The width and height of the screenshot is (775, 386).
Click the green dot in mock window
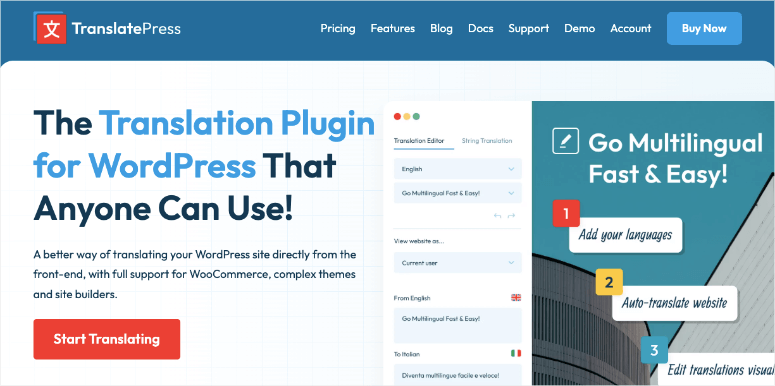coord(416,117)
